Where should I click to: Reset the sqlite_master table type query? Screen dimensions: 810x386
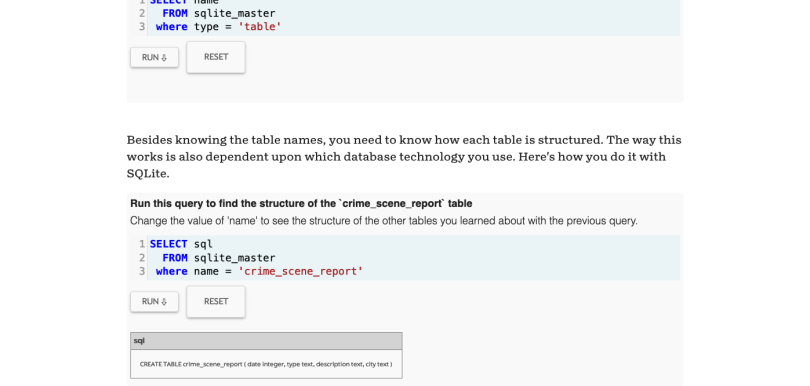click(216, 57)
